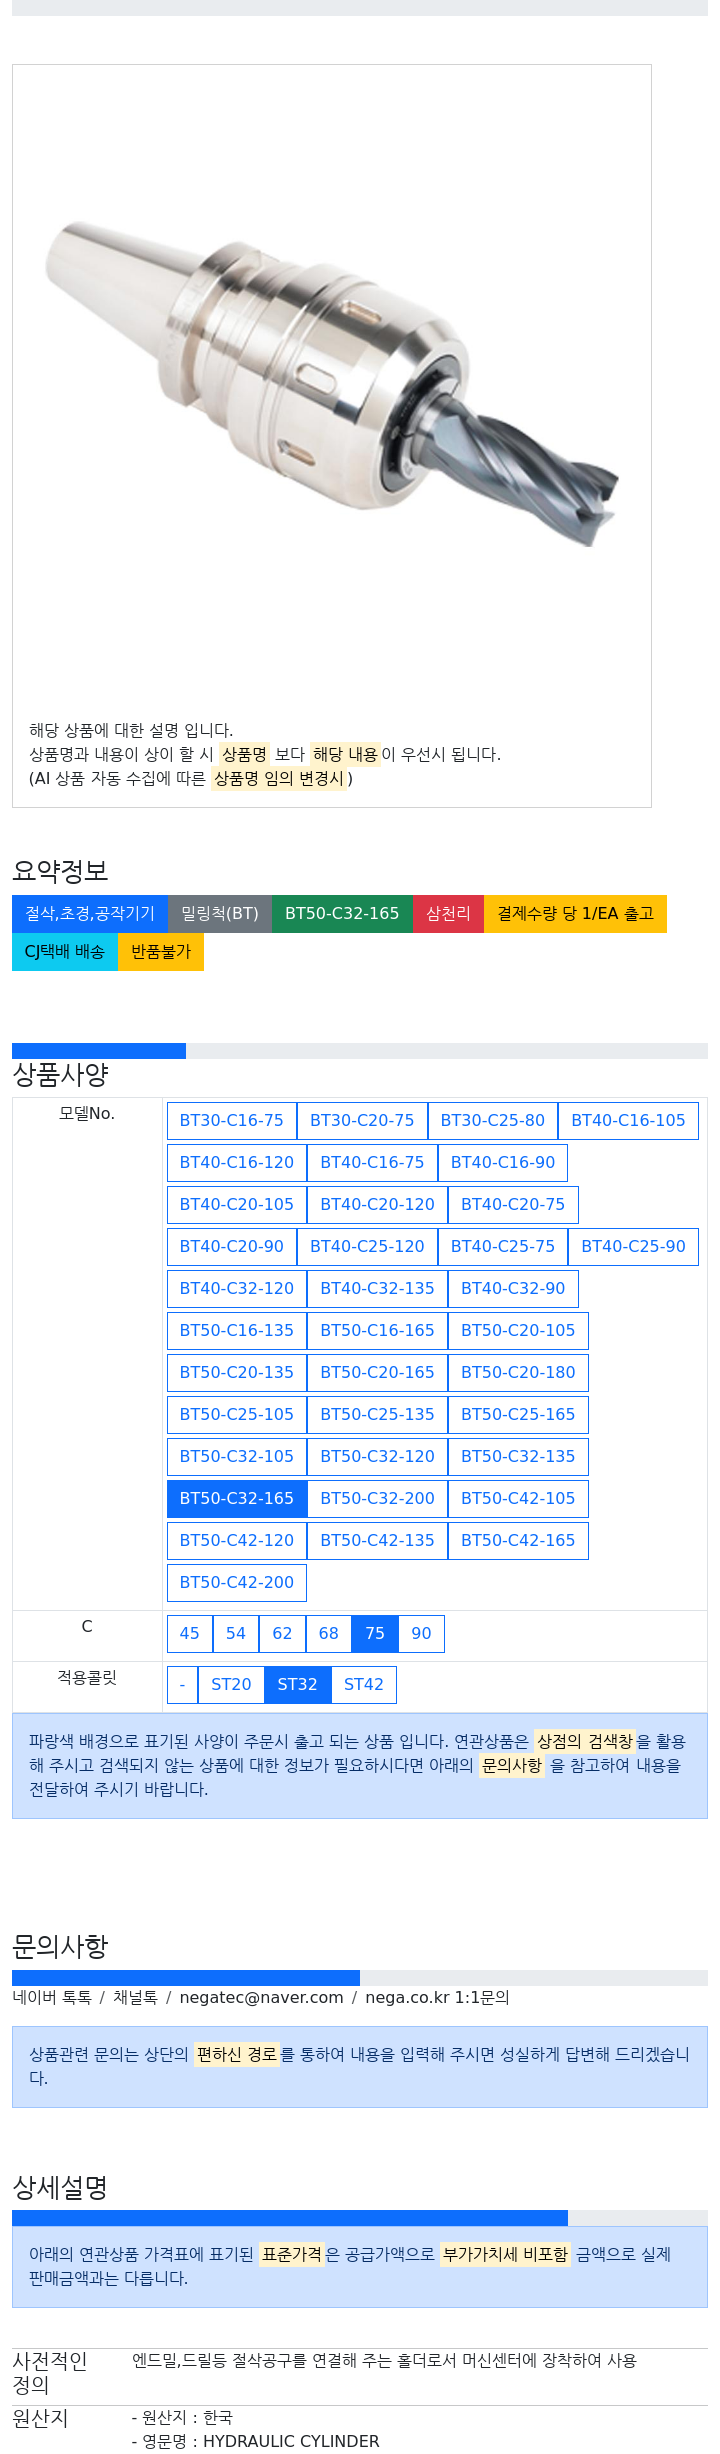
Task: Select model BT30-C16-75
Action: tap(231, 1120)
